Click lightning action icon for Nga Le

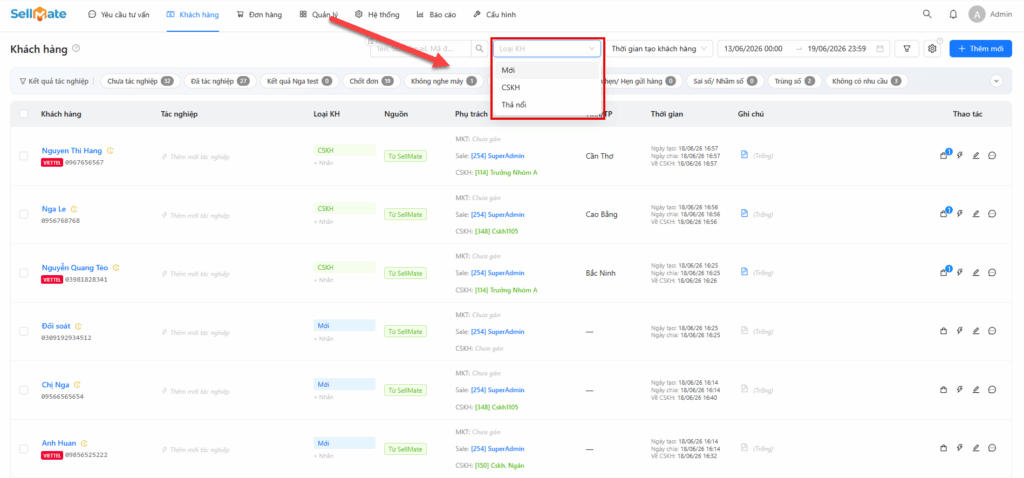959,214
